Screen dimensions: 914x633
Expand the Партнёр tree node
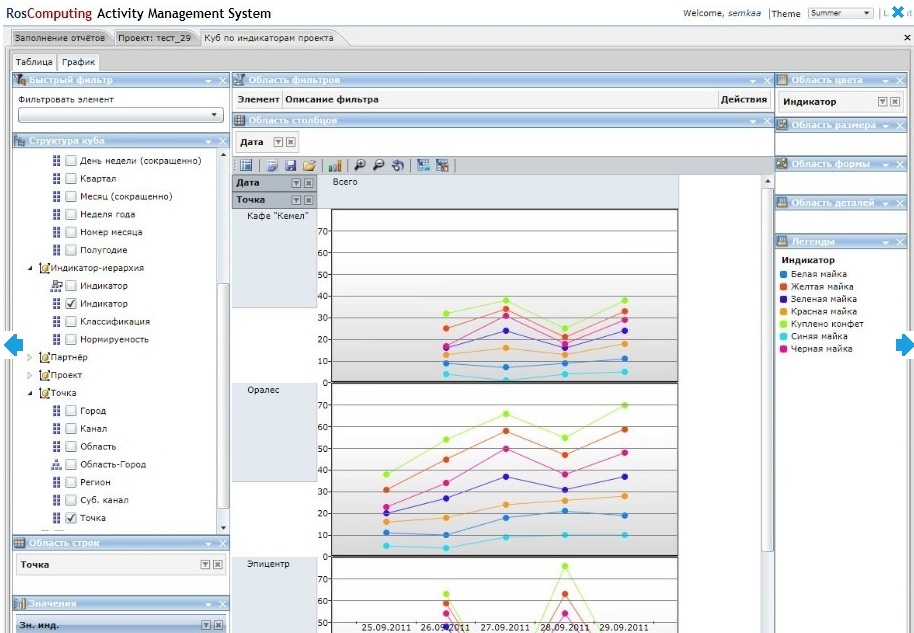pos(29,357)
